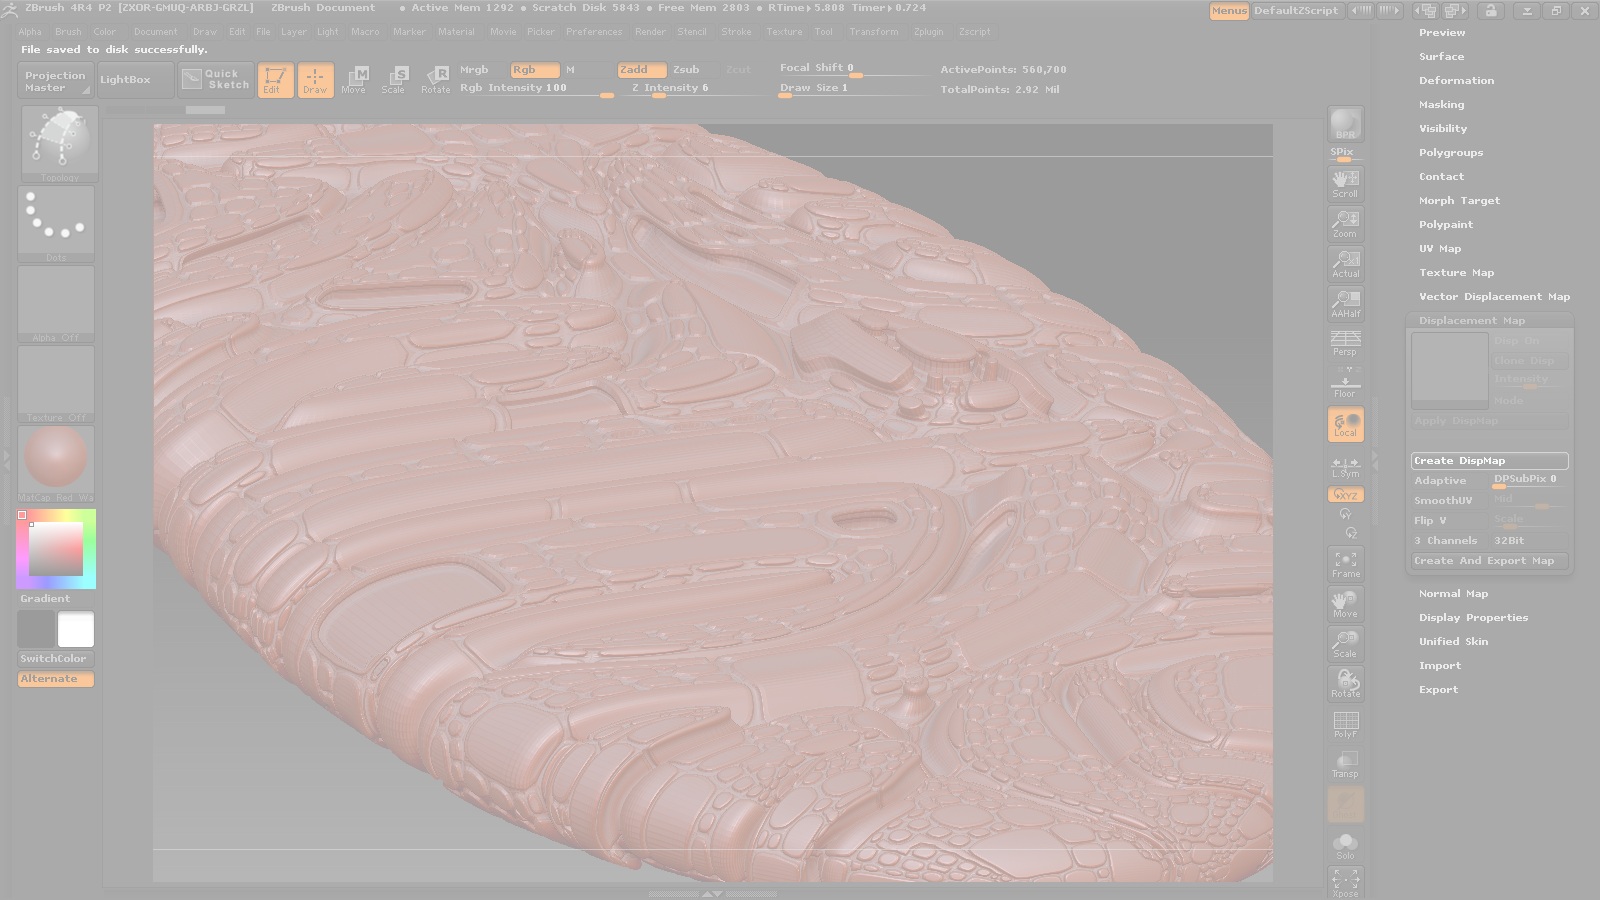Toggle the Floor grid
Viewport: 1600px width, 900px height.
pos(1346,384)
